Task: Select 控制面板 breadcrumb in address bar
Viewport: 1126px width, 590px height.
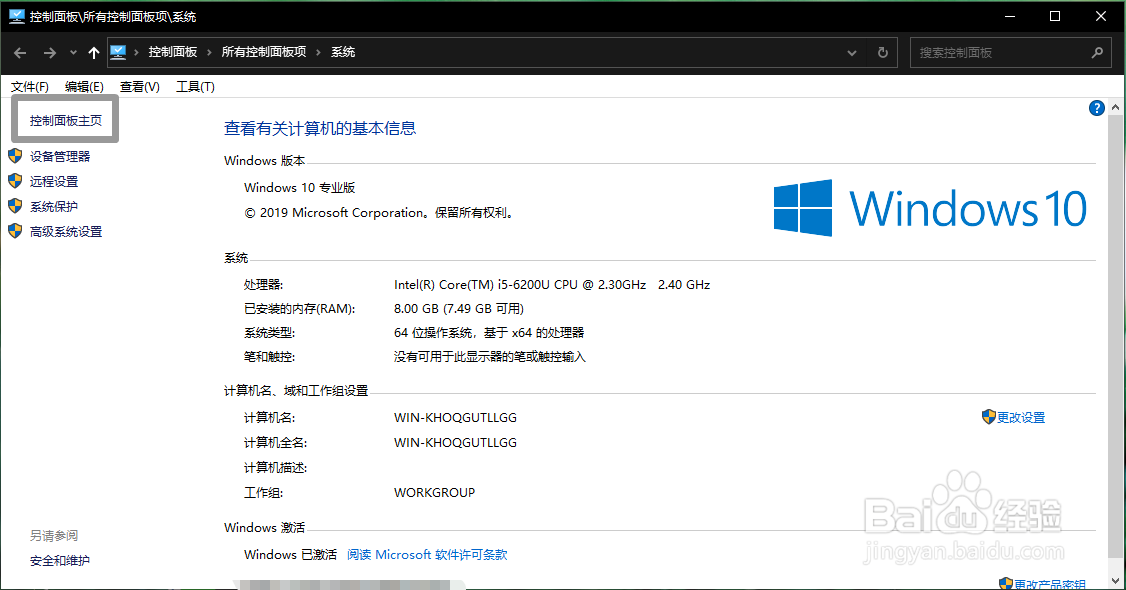Action: (x=172, y=52)
